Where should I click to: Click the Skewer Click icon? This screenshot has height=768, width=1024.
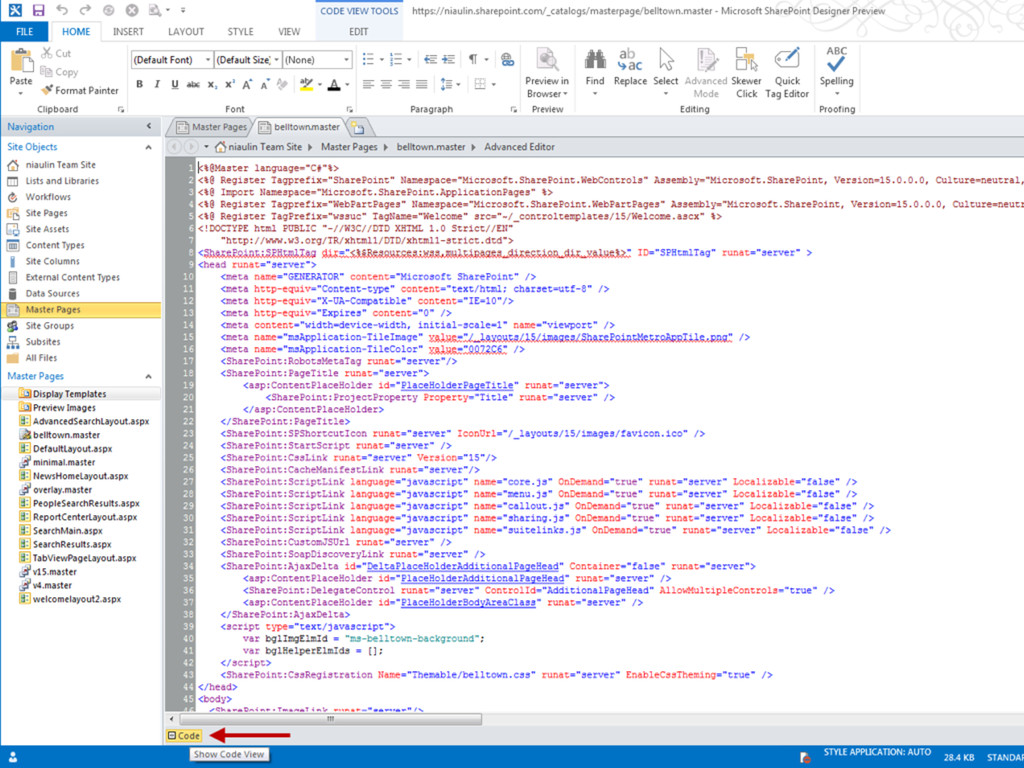pyautogui.click(x=746, y=59)
